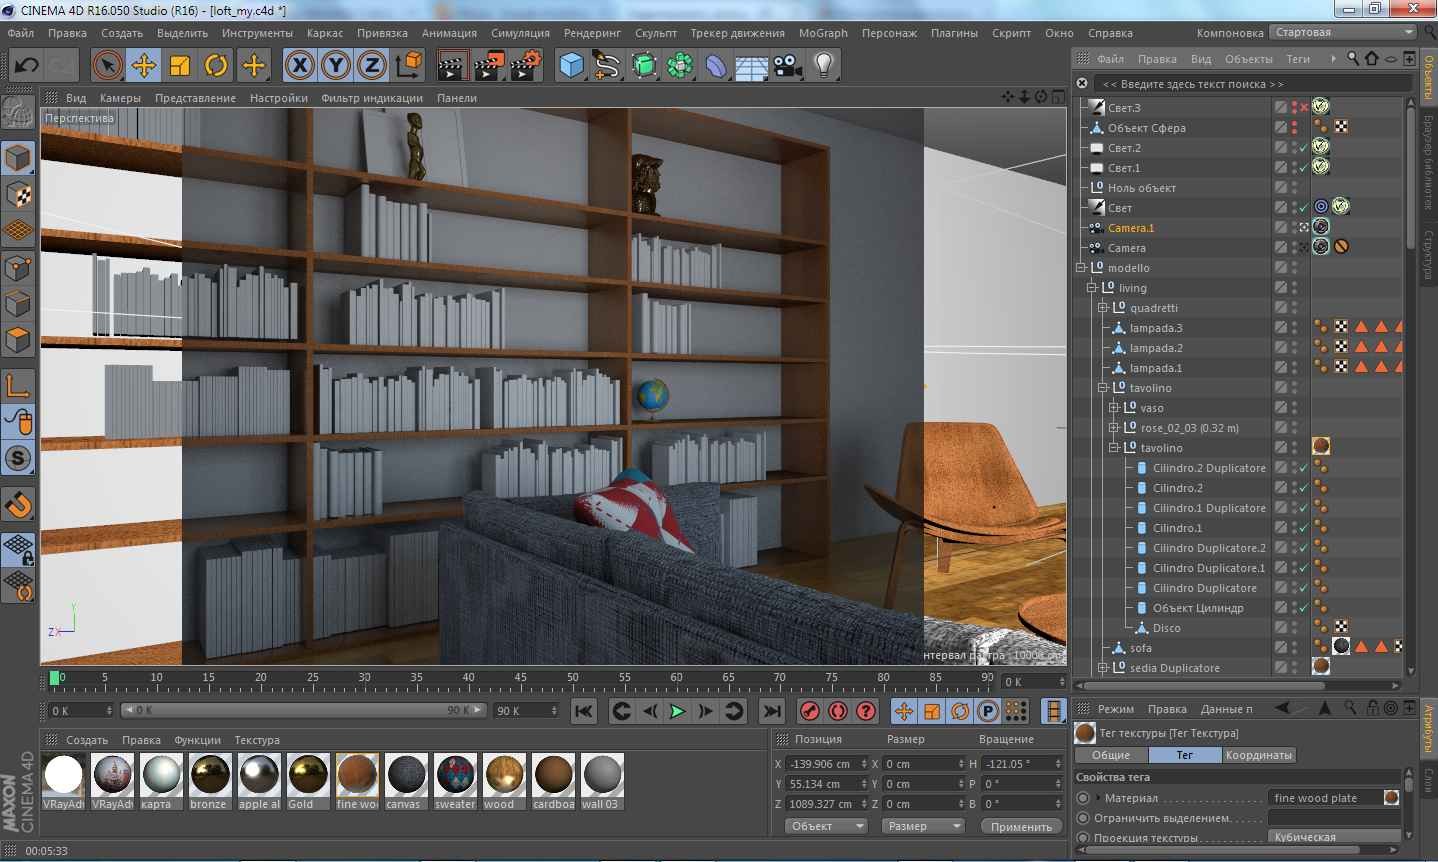Select the Move tool in toolbar
1438x862 pixels.
(x=143, y=66)
